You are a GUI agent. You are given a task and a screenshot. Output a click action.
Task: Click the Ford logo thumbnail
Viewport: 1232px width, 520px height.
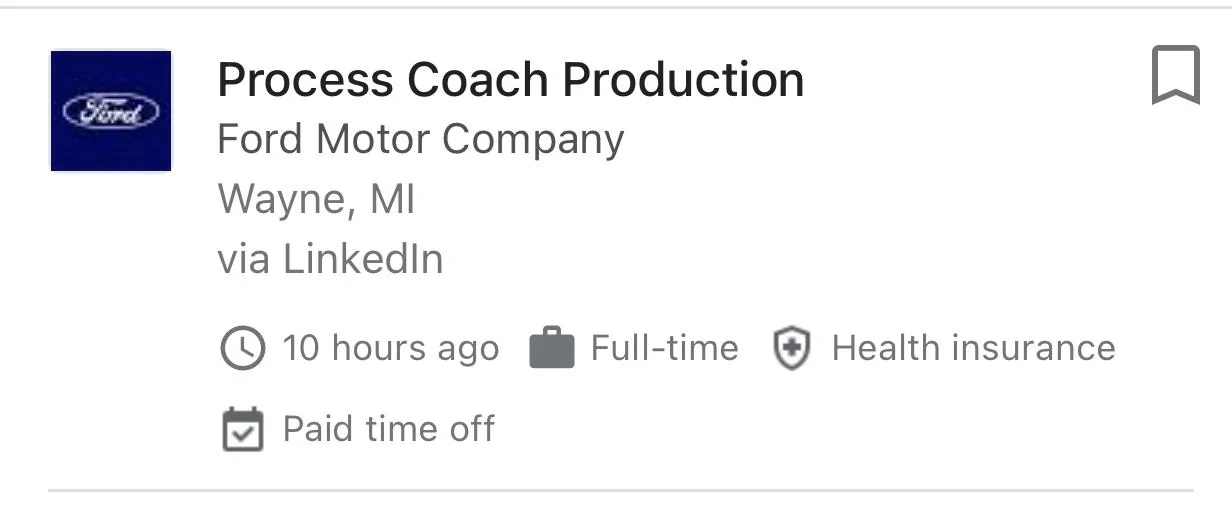pyautogui.click(x=111, y=111)
